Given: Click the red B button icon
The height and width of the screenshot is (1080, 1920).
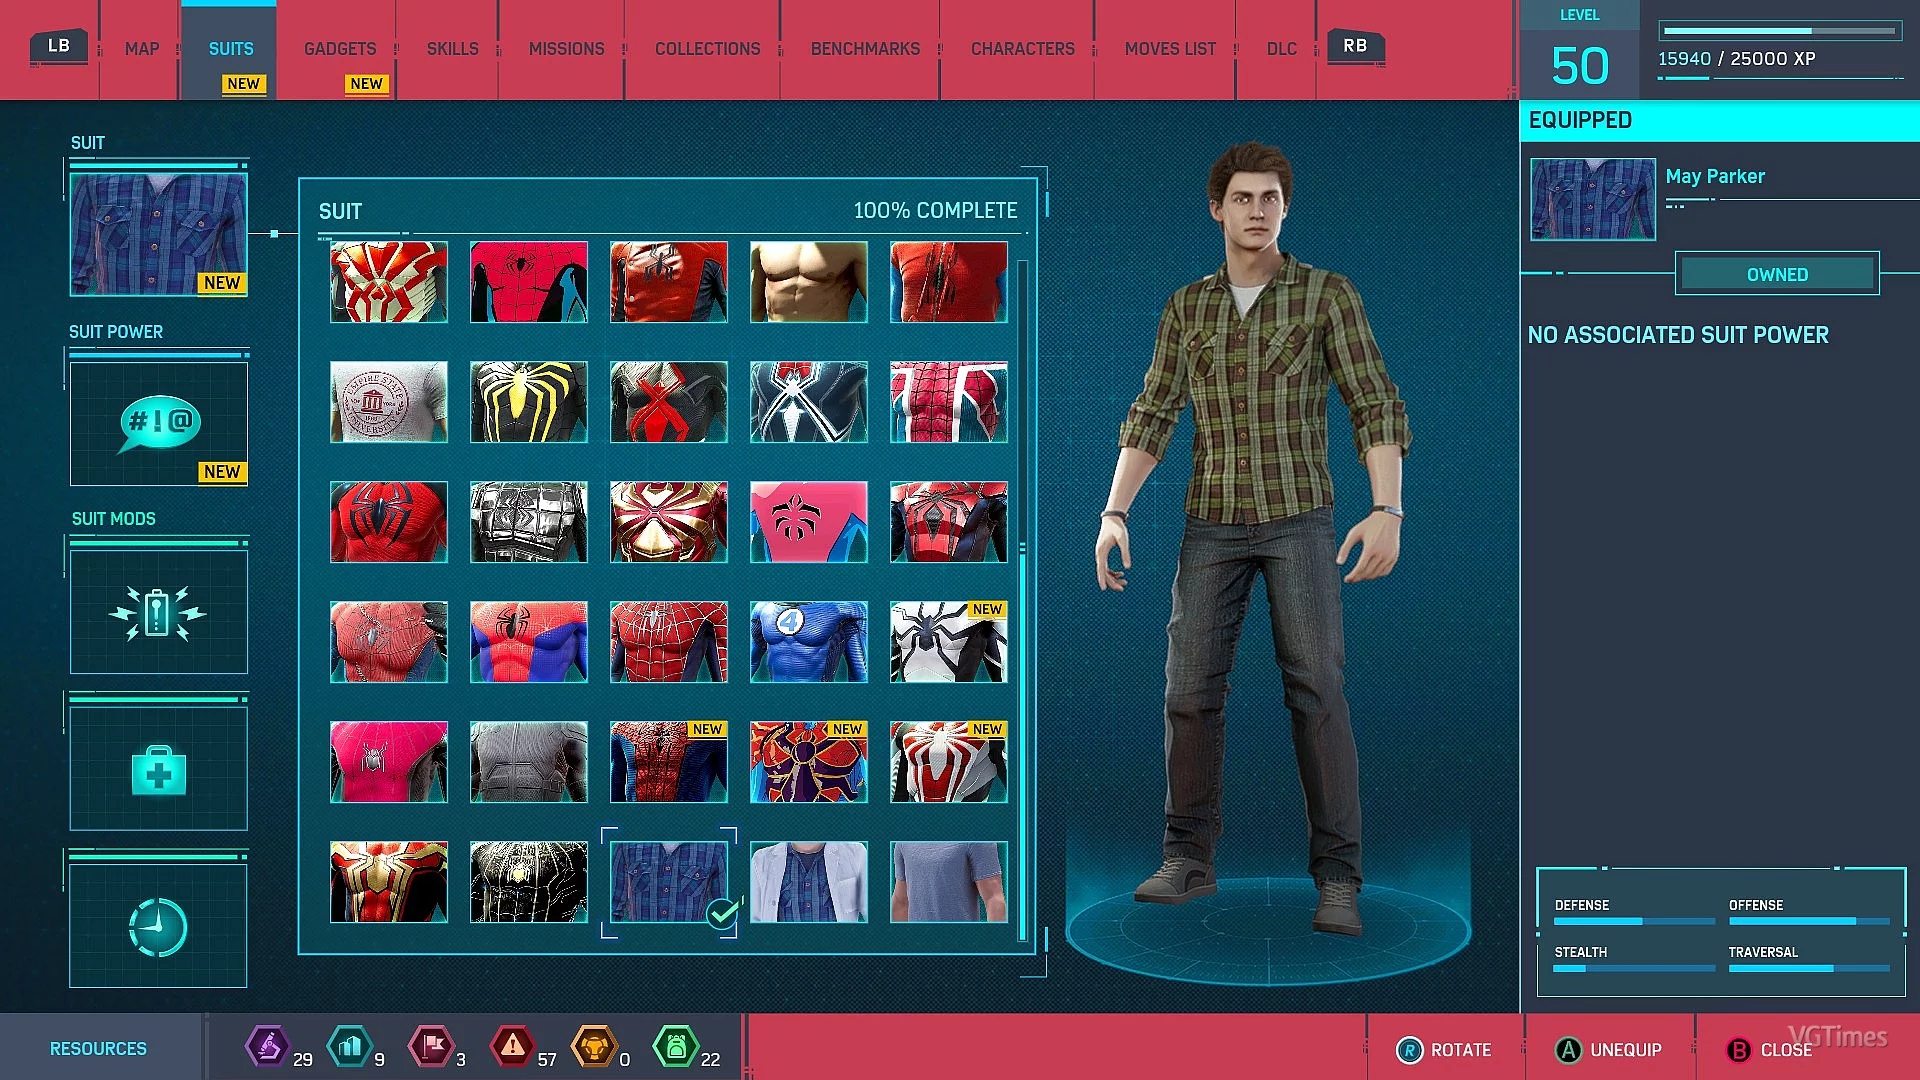Looking at the screenshot, I should 1739,1050.
